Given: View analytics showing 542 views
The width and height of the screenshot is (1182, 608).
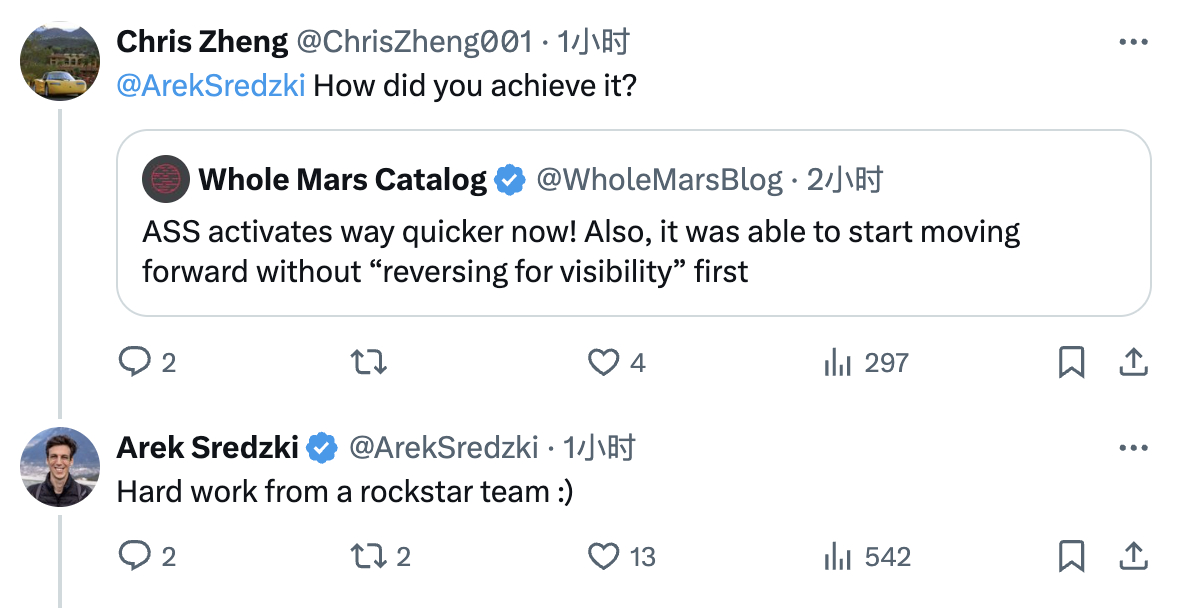Looking at the screenshot, I should point(867,557).
